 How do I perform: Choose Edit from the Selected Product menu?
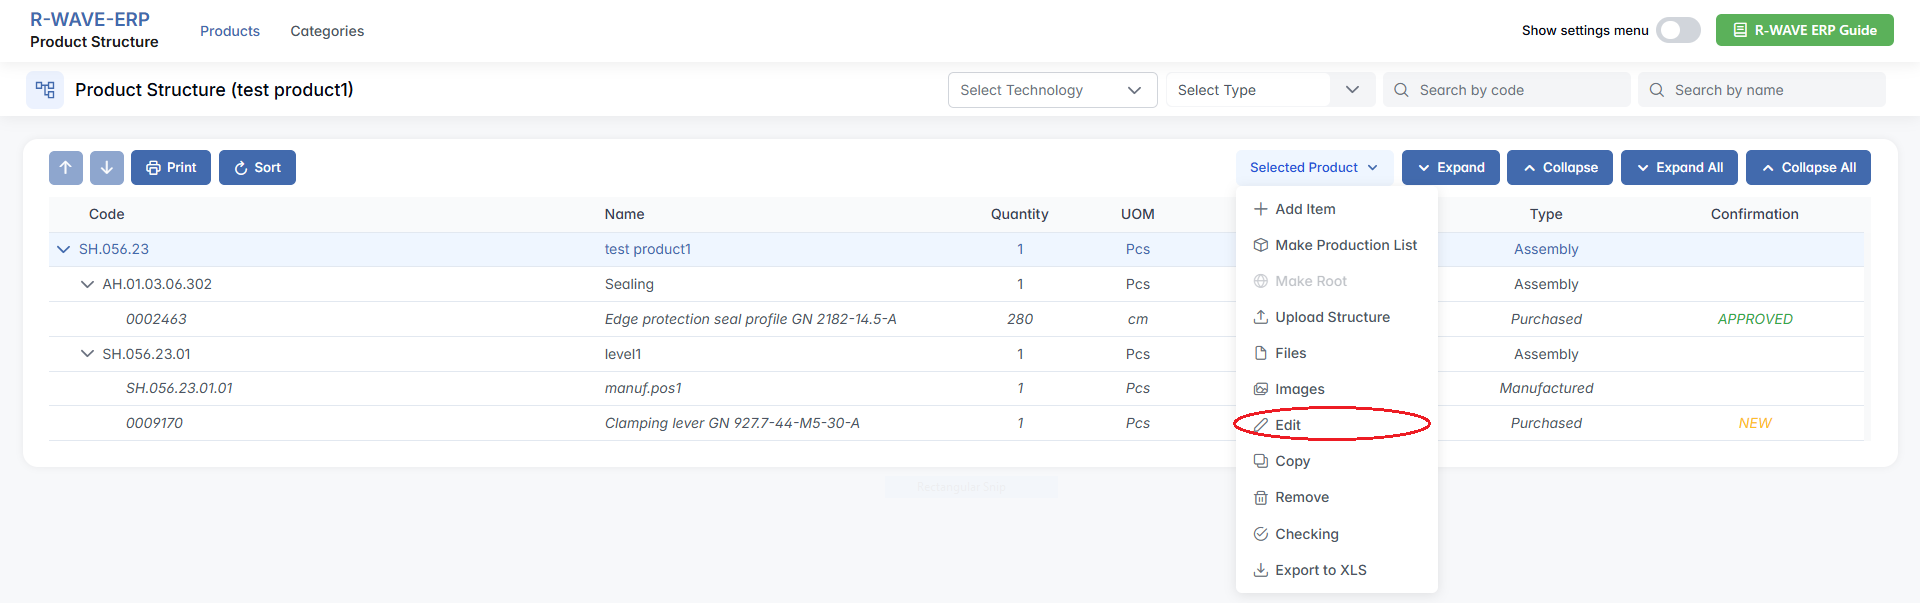click(1288, 425)
